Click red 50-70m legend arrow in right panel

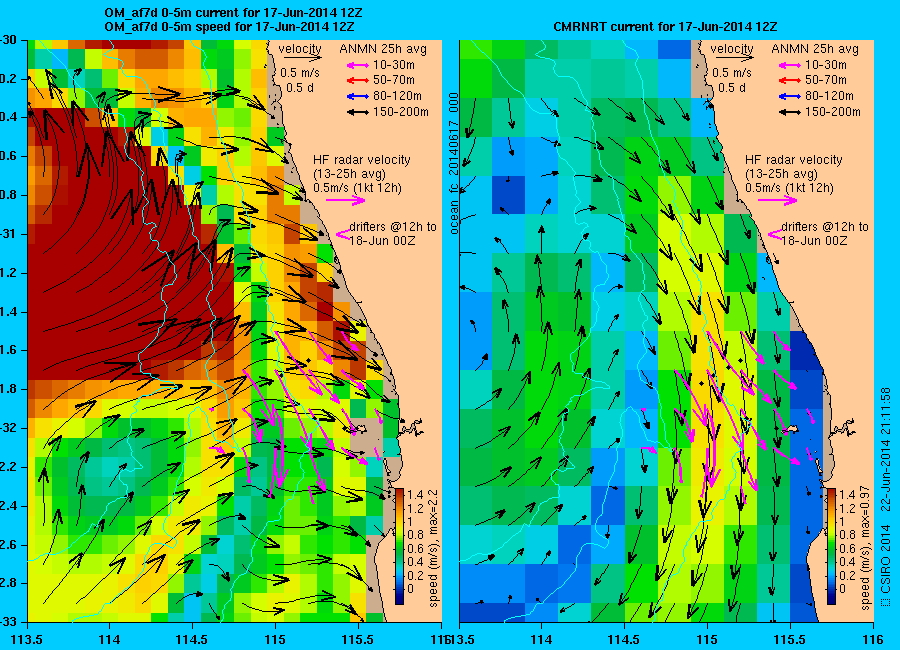pyautogui.click(x=790, y=81)
